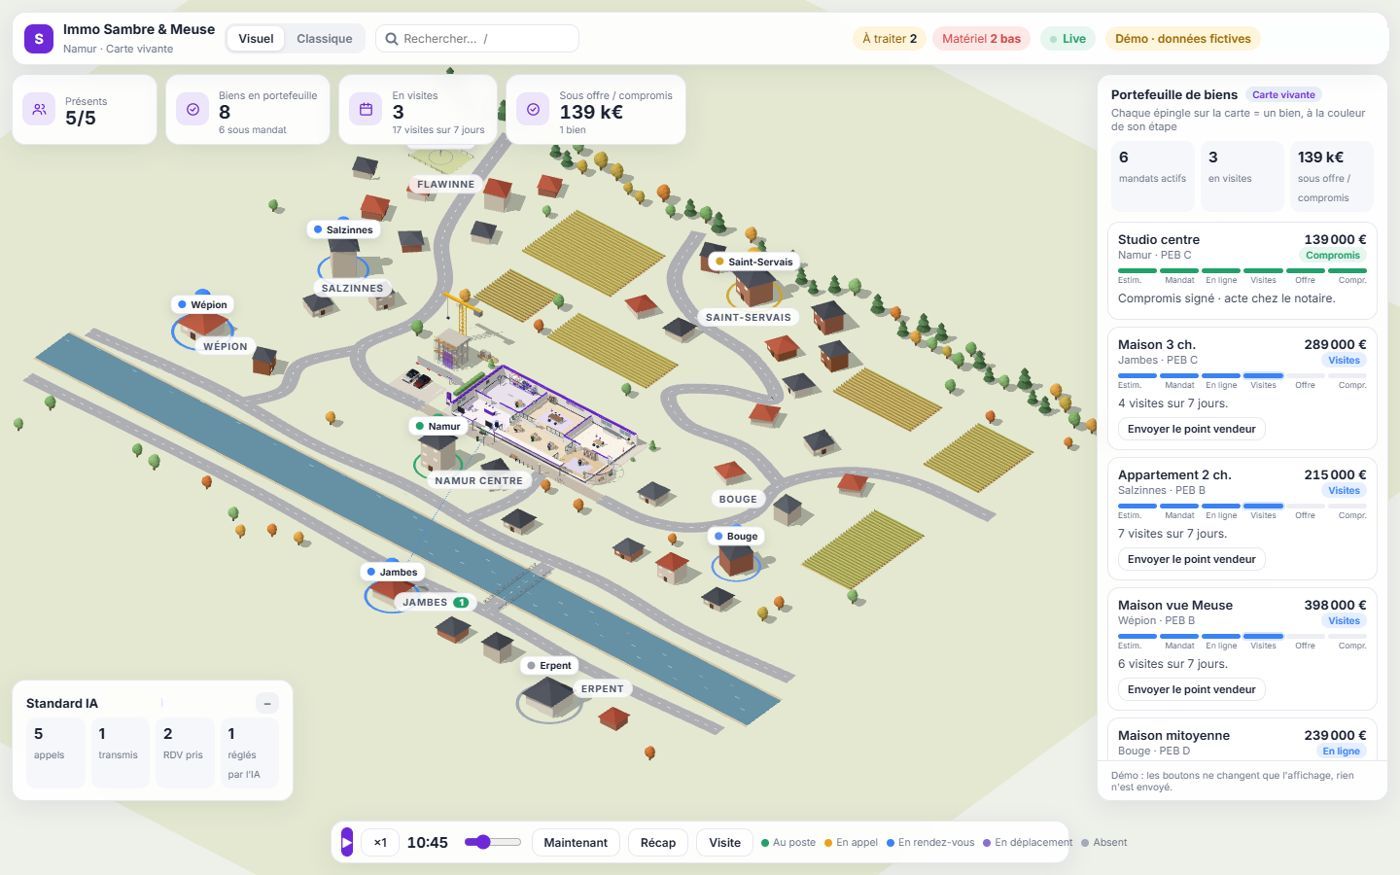Click the check icon on Biens en portefeuille card
Image resolution: width=1400 pixels, height=875 pixels.
pos(193,110)
